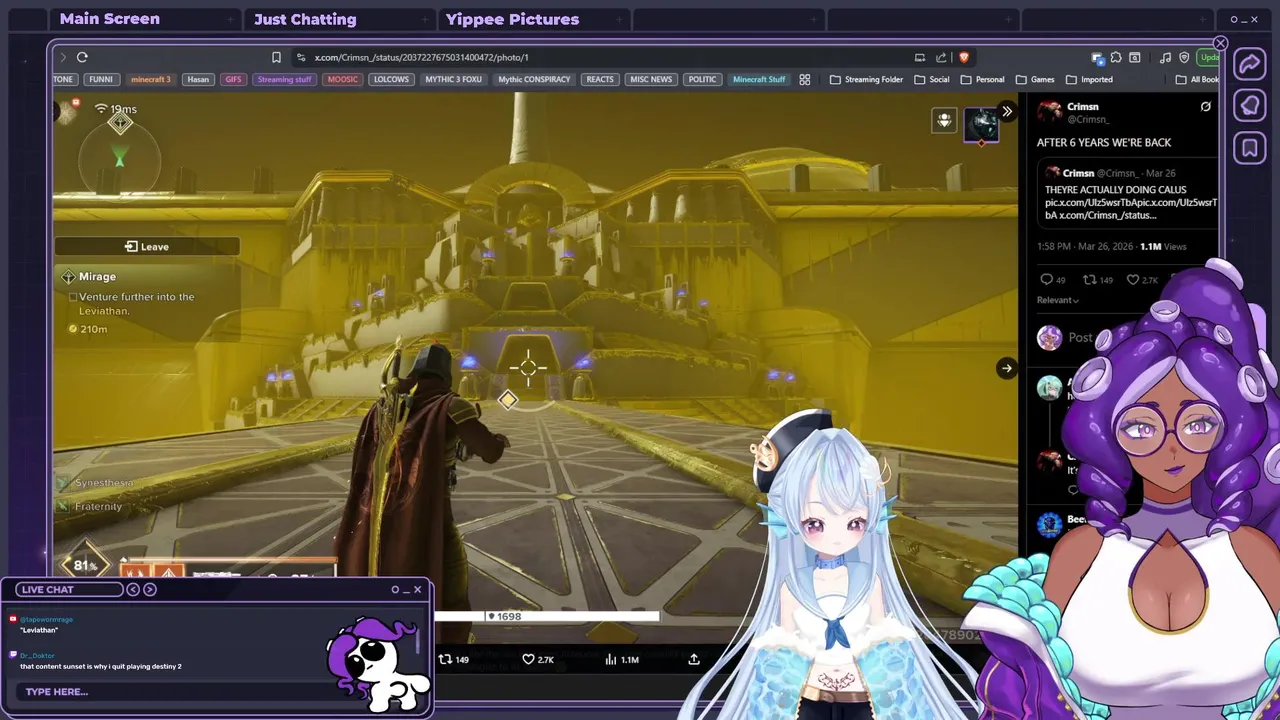
Task: Click Live Chat next arrow button
Action: point(150,590)
